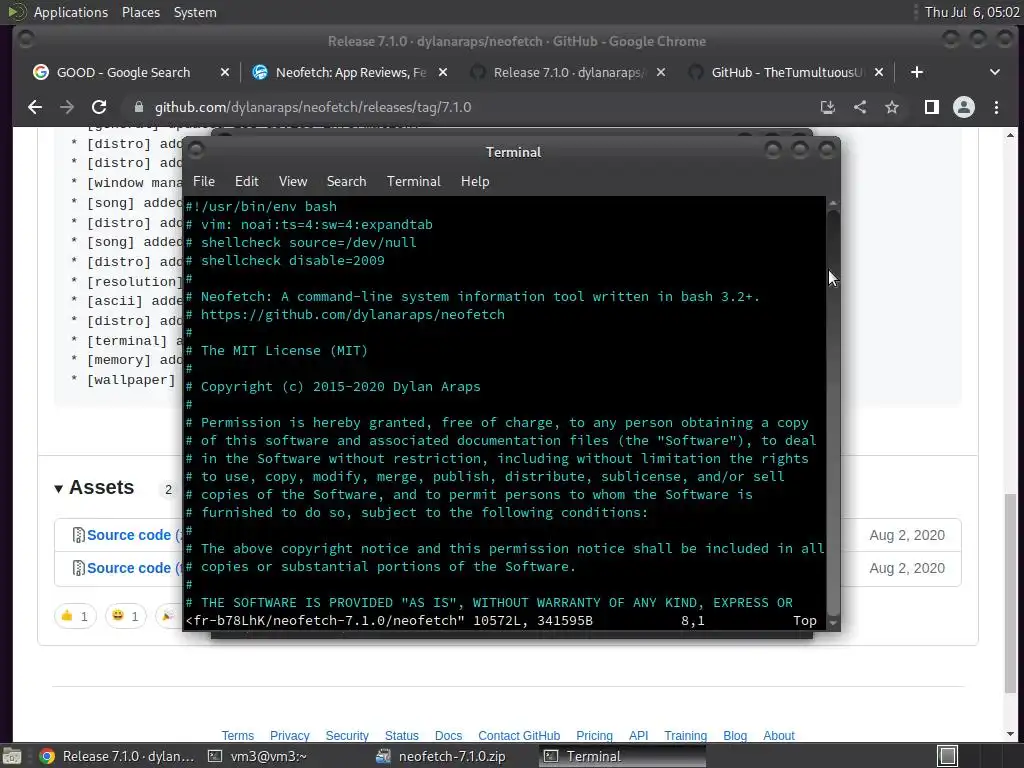Viewport: 1024px width, 768px height.
Task: Switch to GOOD - Google Search tab
Action: click(123, 72)
